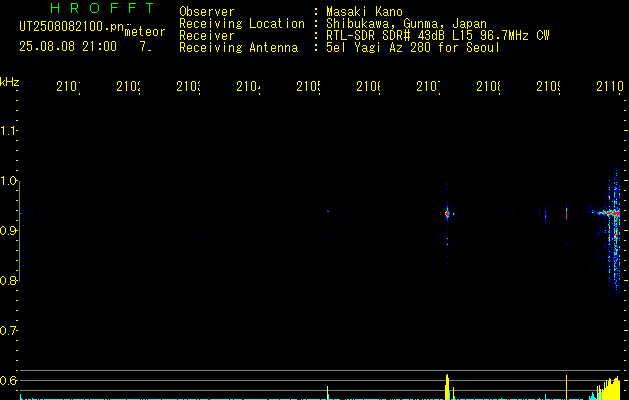Click the first time axis label, 2101
The height and width of the screenshot is (400, 629).
(68, 87)
